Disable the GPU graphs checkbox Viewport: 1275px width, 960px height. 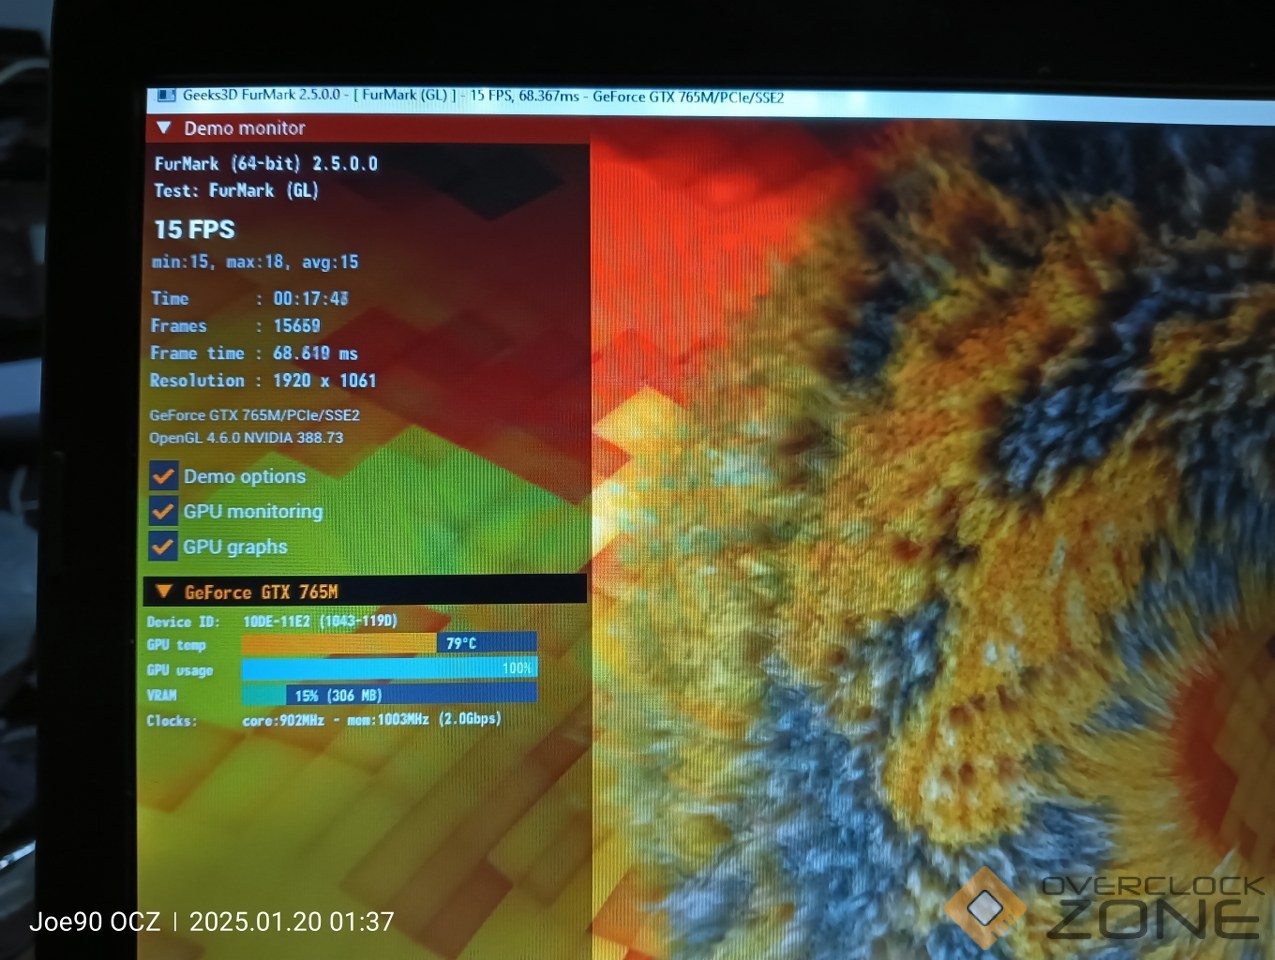(x=163, y=546)
